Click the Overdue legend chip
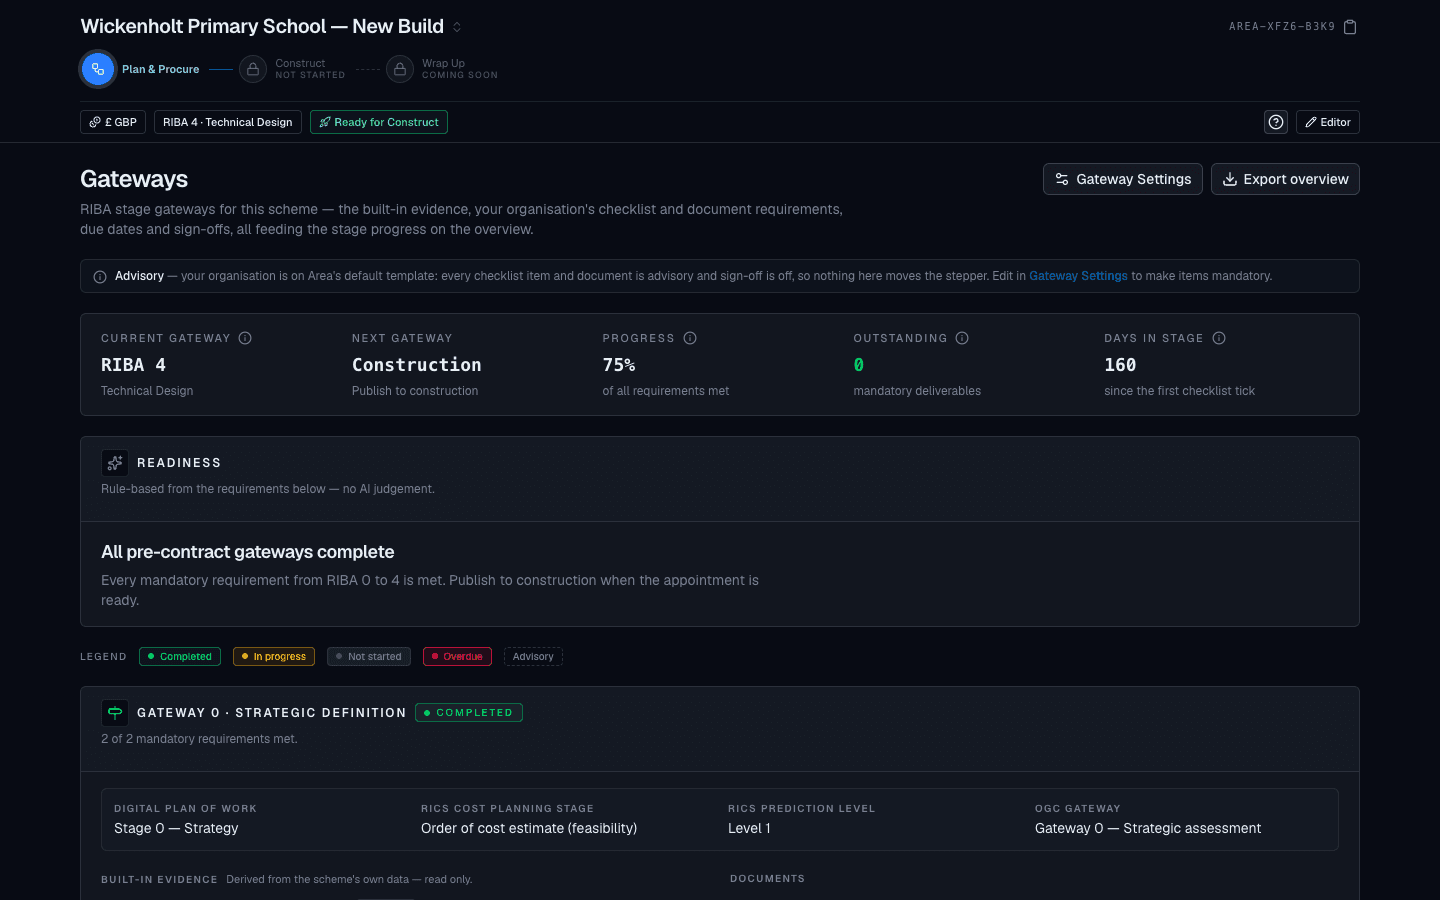Screen dimensions: 1440x900 (457, 656)
